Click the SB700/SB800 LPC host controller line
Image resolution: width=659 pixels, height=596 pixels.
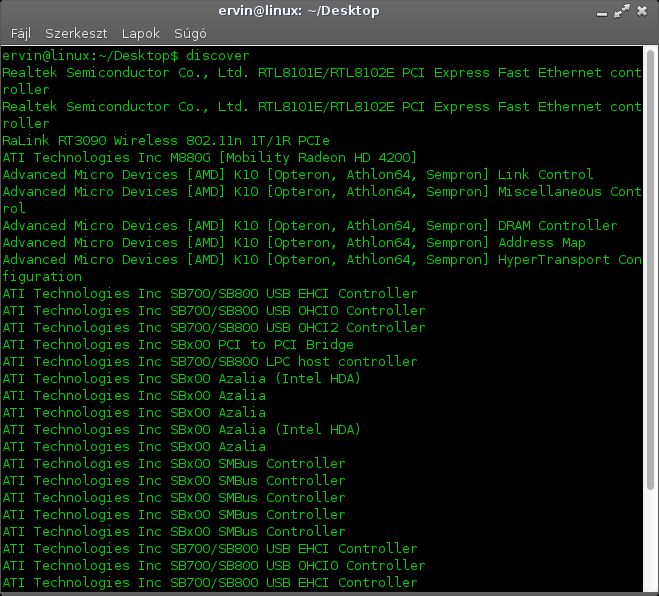click(210, 362)
